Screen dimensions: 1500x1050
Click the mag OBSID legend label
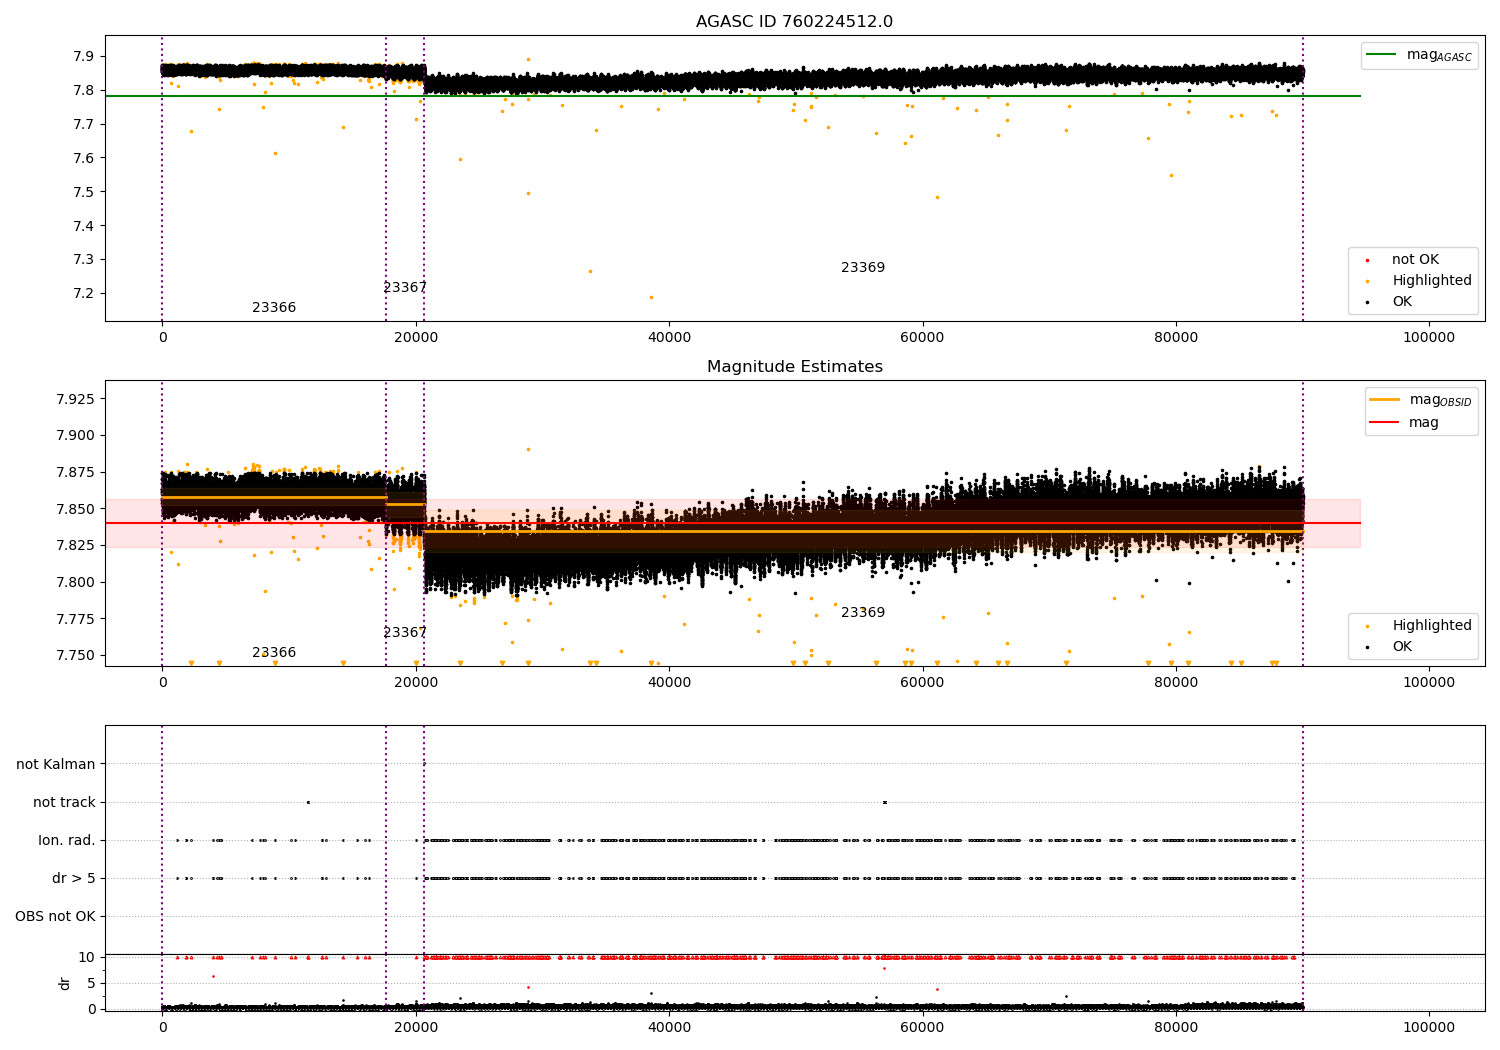coord(1441,400)
